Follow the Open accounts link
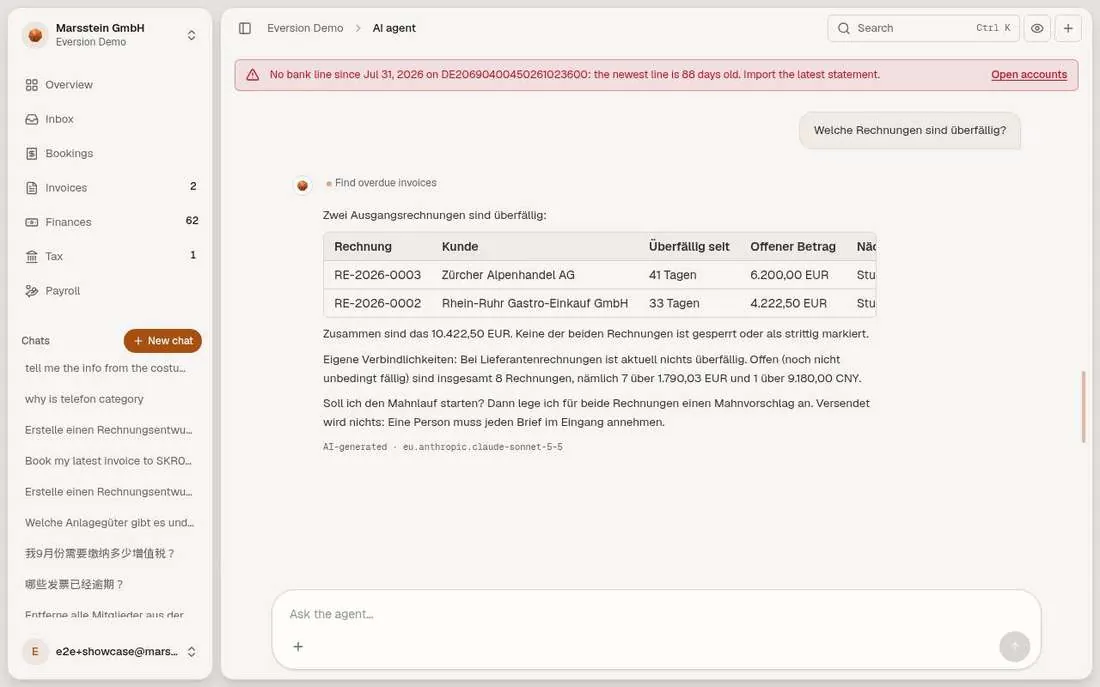 tap(1028, 74)
